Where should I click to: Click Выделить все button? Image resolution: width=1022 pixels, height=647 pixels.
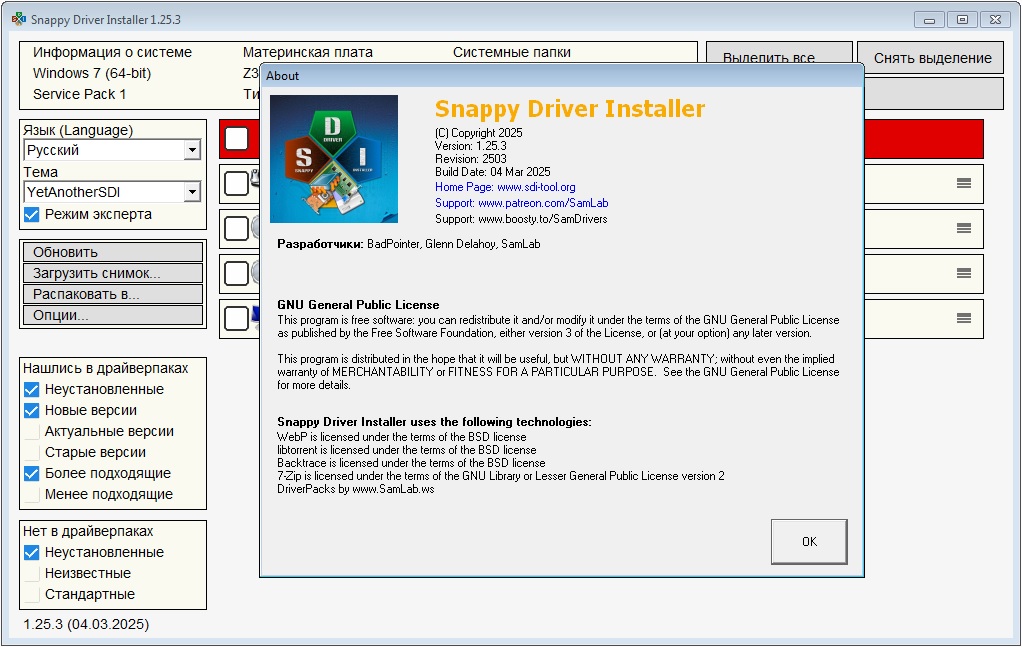click(779, 53)
